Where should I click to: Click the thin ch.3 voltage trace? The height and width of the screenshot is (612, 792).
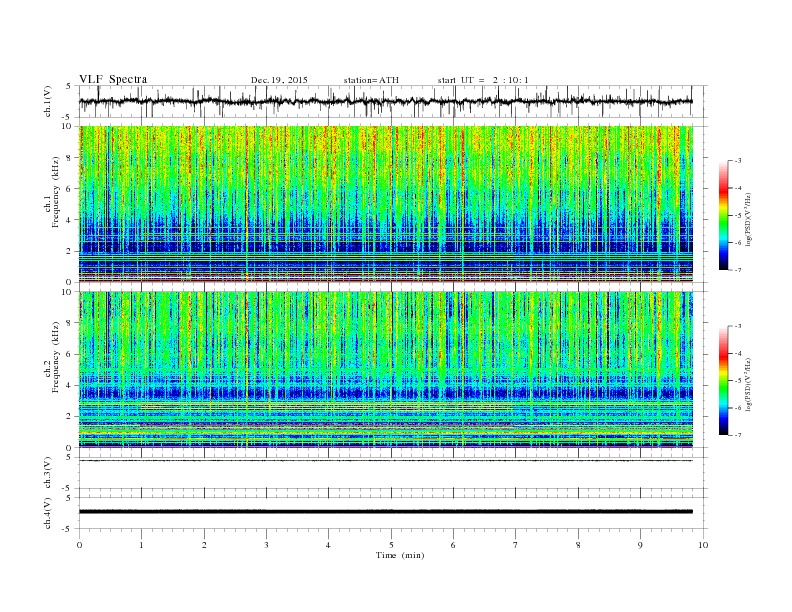point(386,461)
